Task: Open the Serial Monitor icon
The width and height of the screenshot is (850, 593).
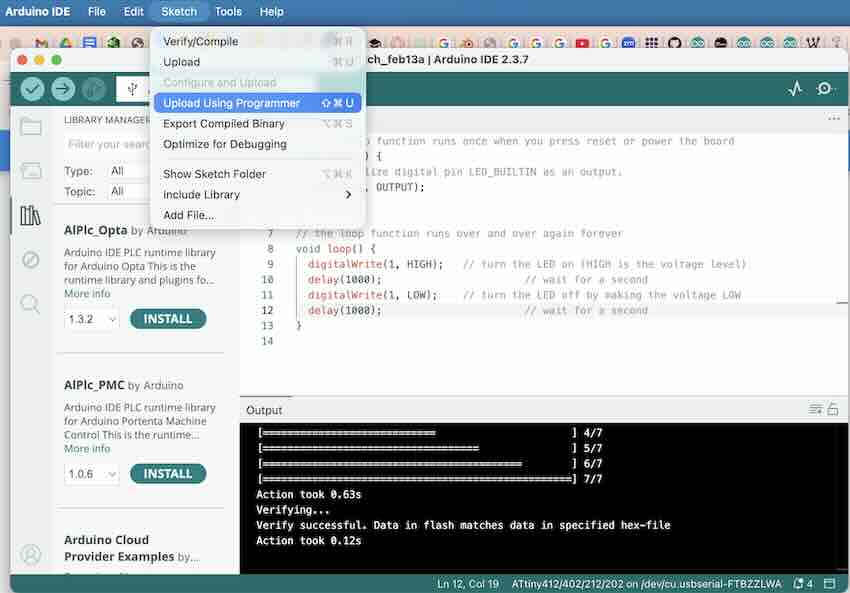Action: [825, 88]
